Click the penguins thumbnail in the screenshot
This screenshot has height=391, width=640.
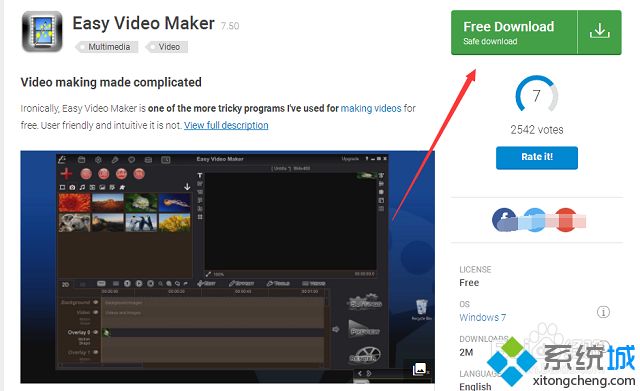pyautogui.click(x=141, y=222)
